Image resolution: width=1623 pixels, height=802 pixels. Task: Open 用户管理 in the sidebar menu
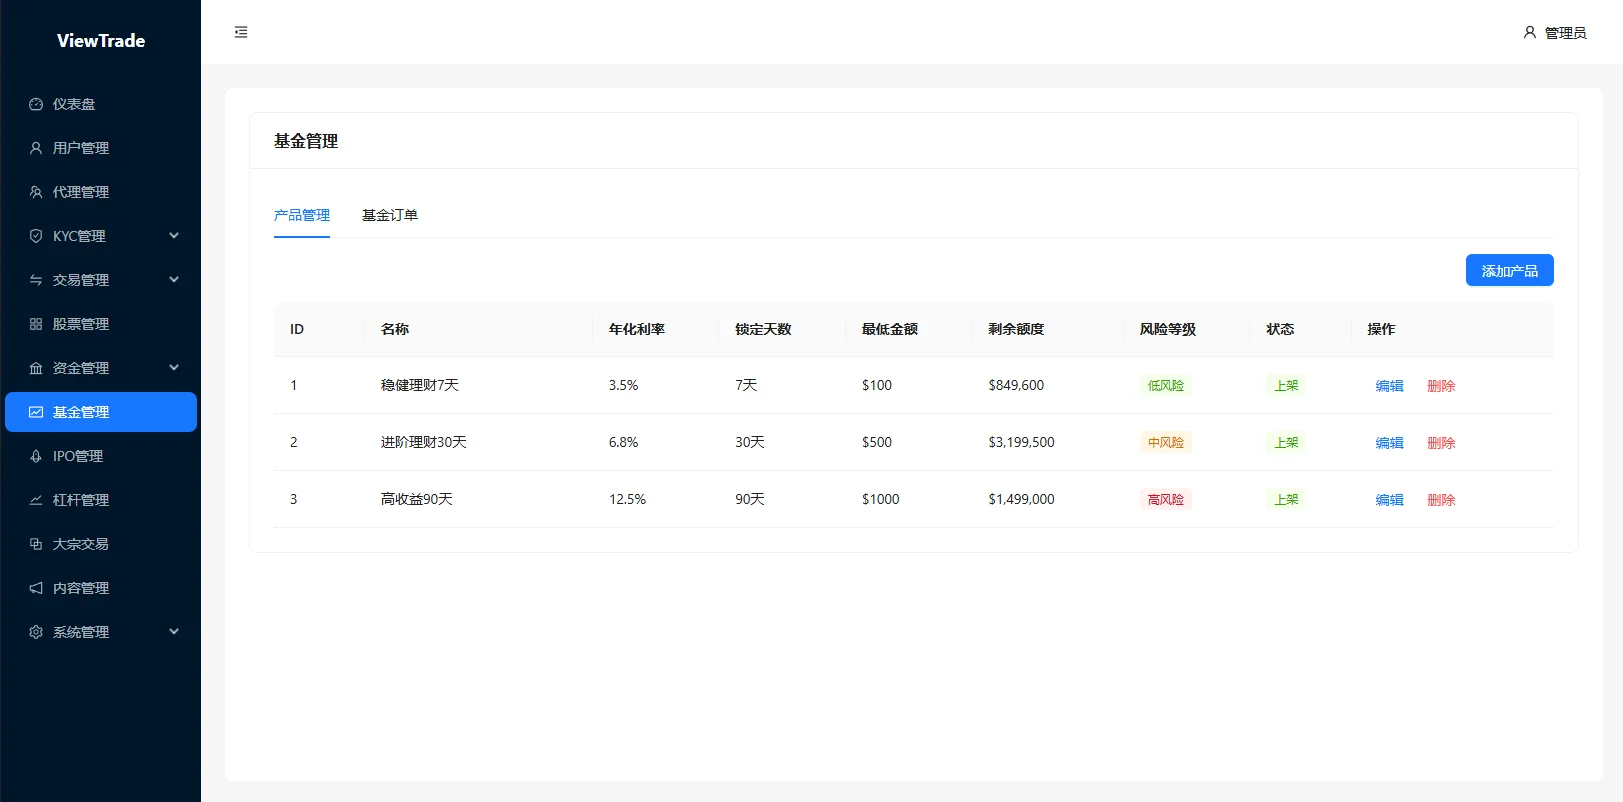click(101, 148)
